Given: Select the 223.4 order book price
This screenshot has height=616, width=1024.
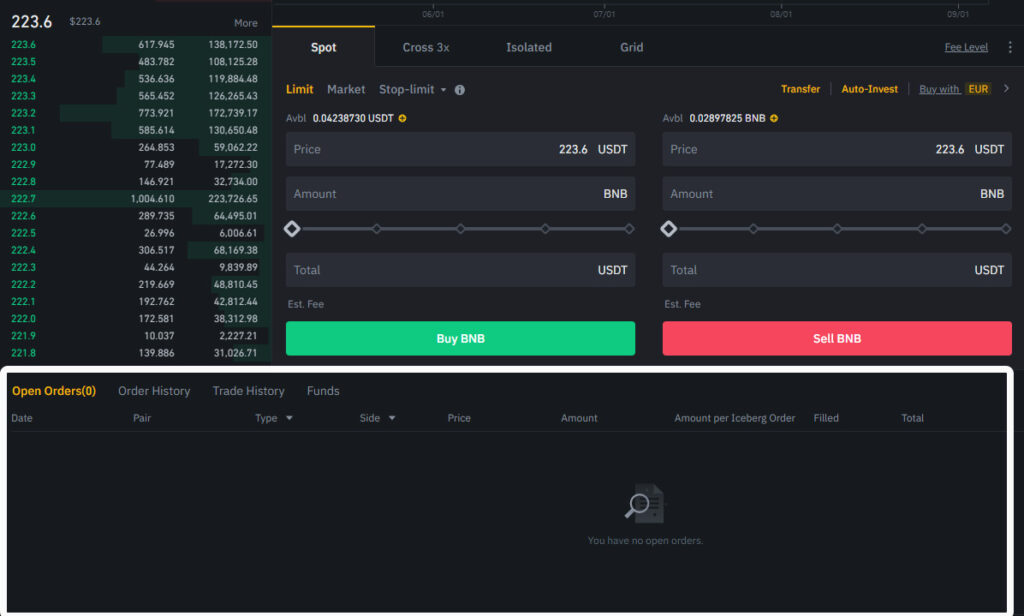Looking at the screenshot, I should (x=24, y=78).
